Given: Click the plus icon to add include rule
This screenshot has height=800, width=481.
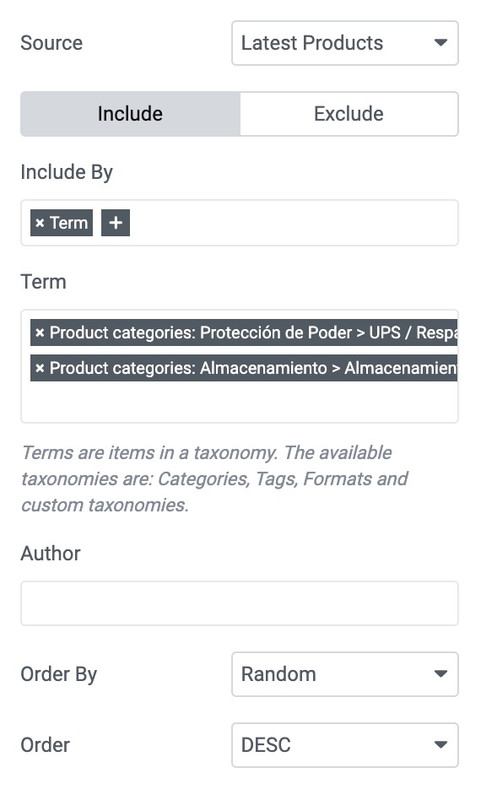Looking at the screenshot, I should pos(115,223).
